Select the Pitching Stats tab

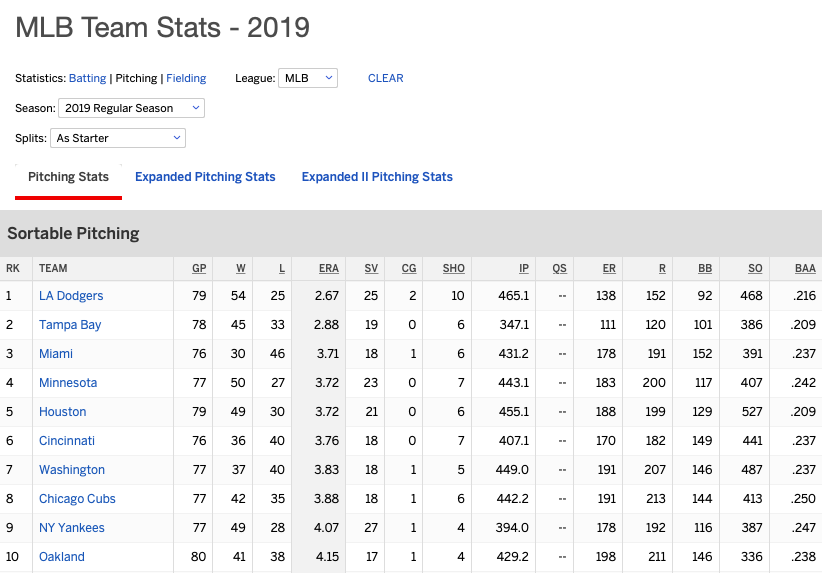pos(68,177)
